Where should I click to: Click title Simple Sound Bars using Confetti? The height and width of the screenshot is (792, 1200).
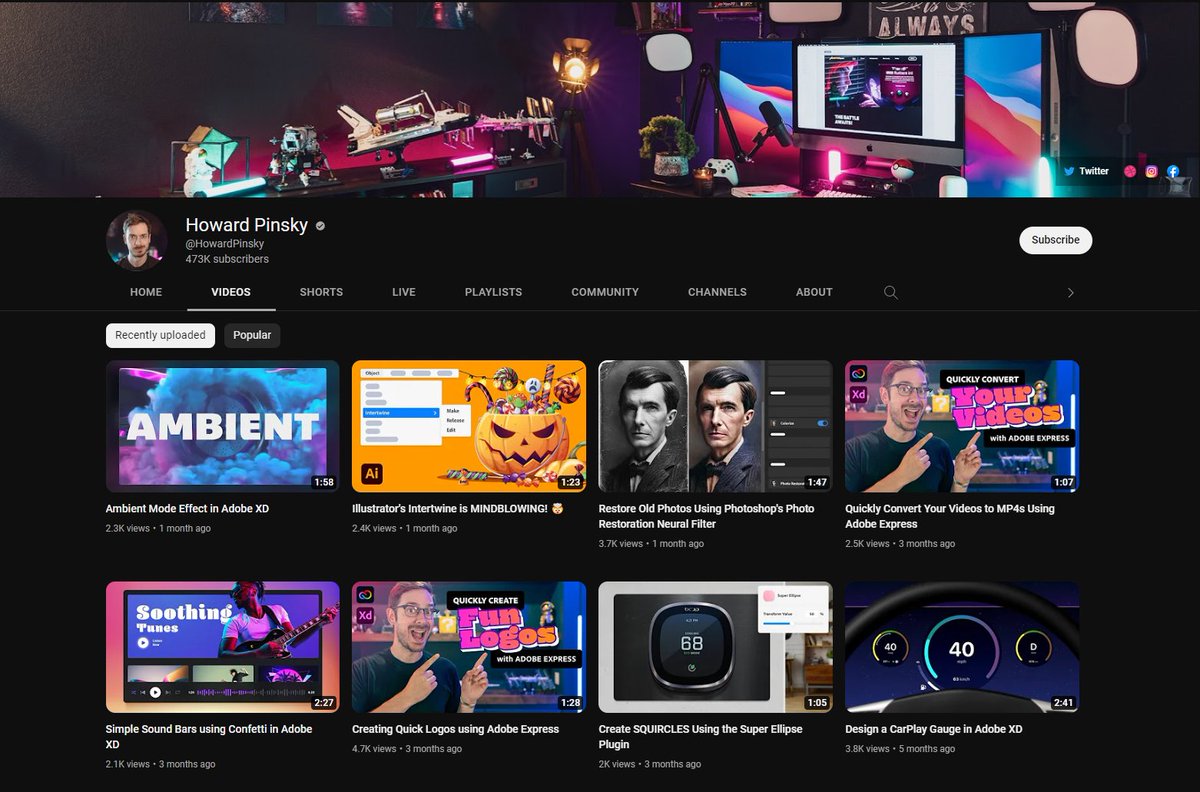[209, 737]
